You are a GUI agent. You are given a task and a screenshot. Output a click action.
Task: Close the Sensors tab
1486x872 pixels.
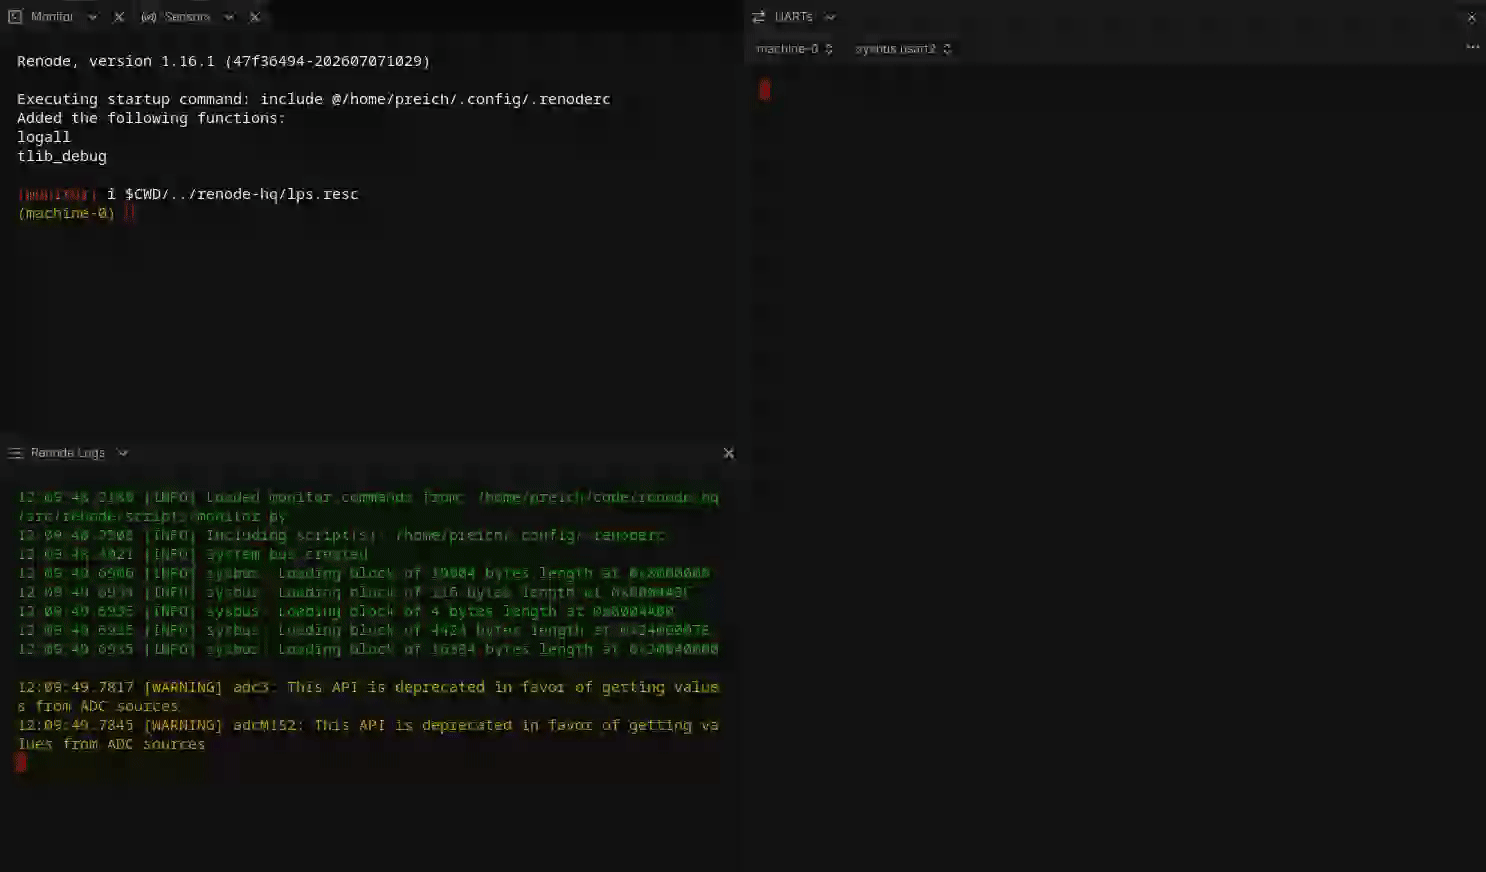click(255, 17)
